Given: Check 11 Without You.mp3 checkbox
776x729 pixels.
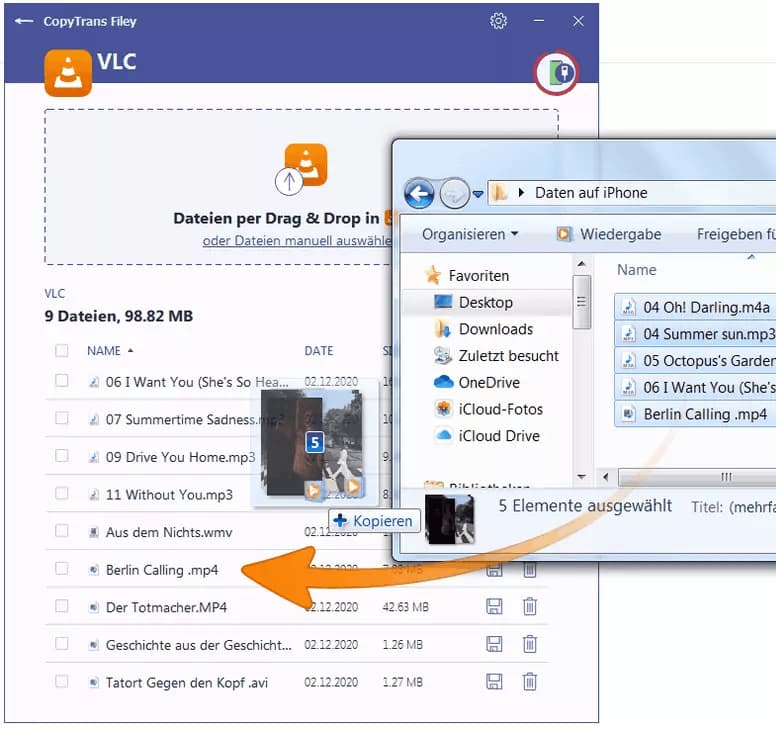Looking at the screenshot, I should click(62, 493).
